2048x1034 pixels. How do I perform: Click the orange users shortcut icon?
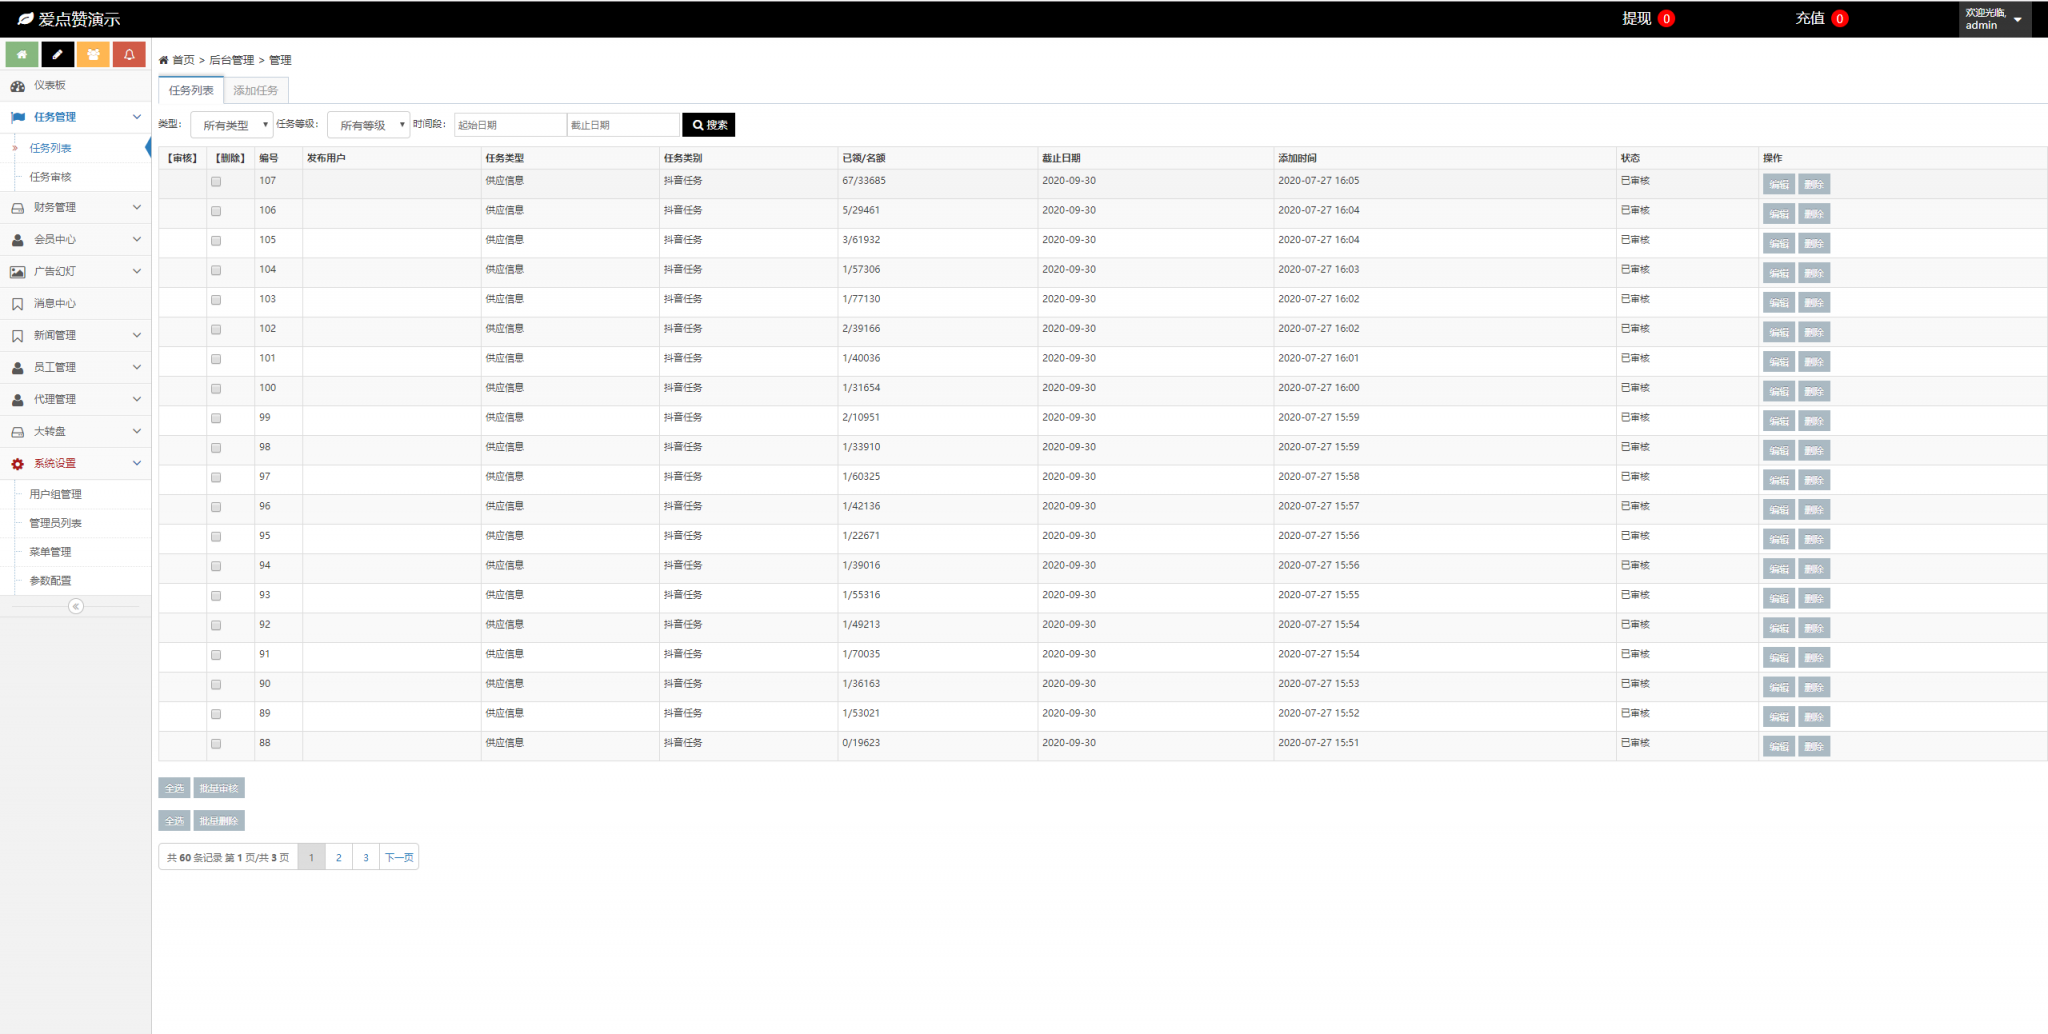(x=93, y=55)
